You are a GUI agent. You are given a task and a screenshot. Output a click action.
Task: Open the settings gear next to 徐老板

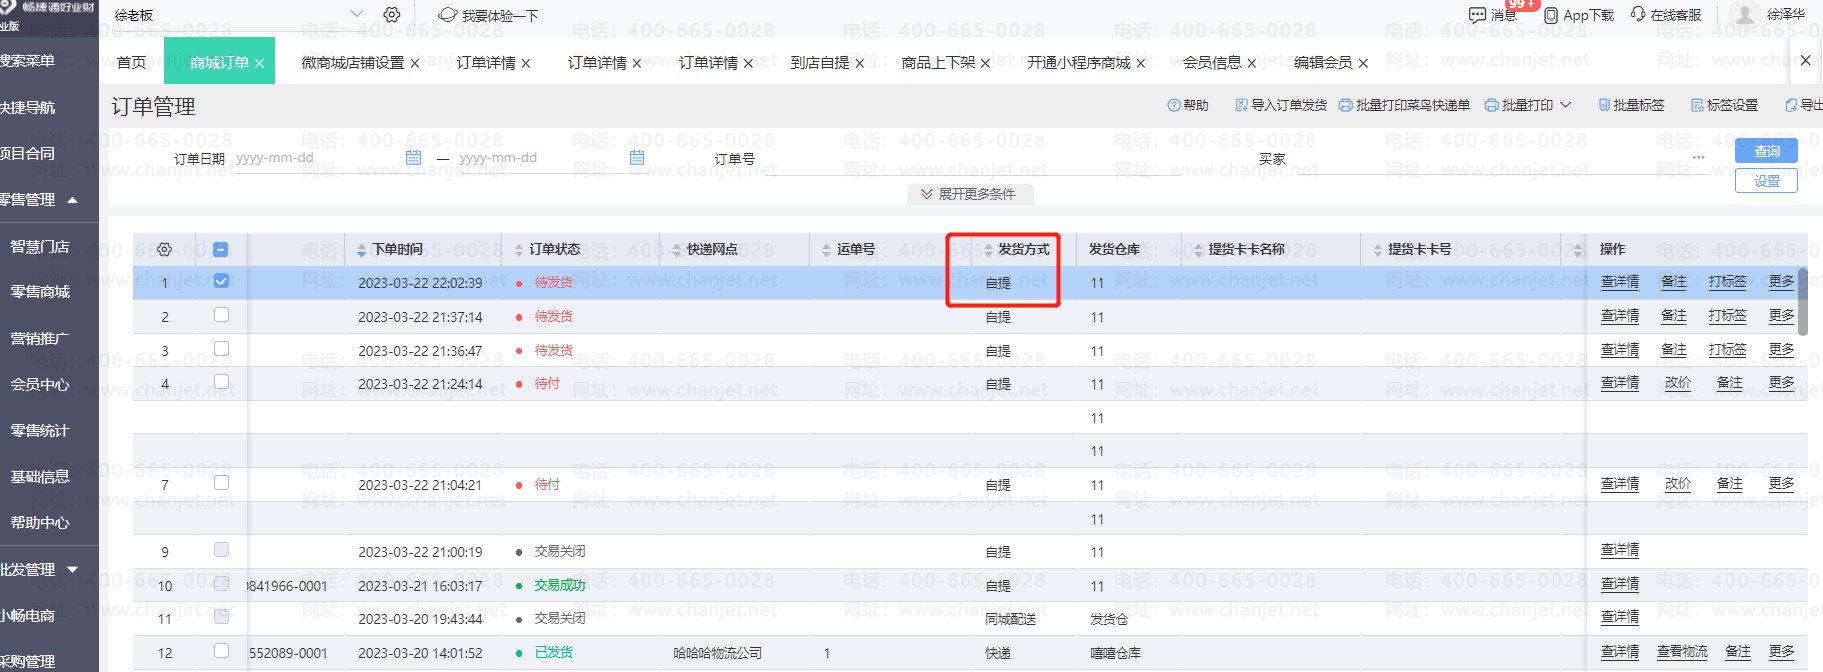392,15
